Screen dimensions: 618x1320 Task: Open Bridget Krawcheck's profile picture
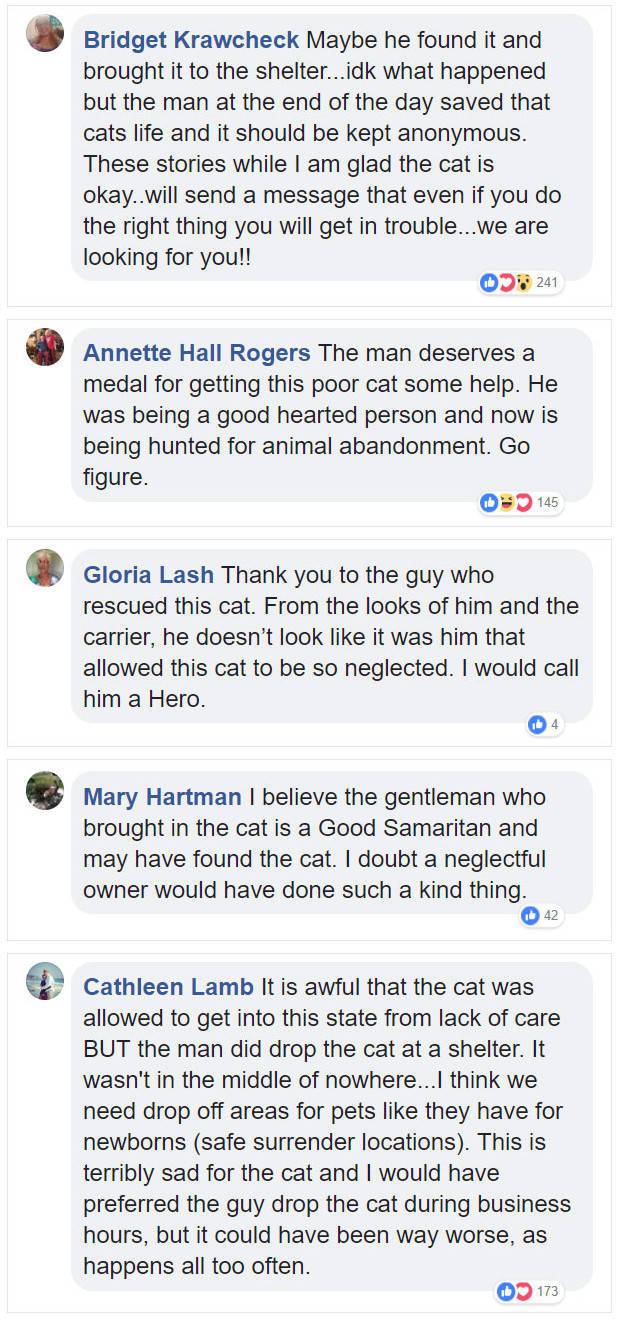(x=45, y=33)
